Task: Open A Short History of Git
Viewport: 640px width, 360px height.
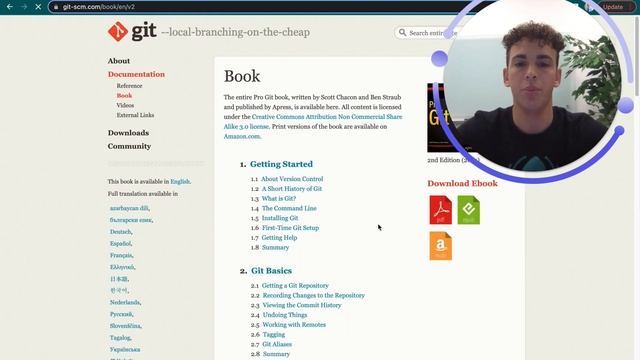Action: (292, 189)
